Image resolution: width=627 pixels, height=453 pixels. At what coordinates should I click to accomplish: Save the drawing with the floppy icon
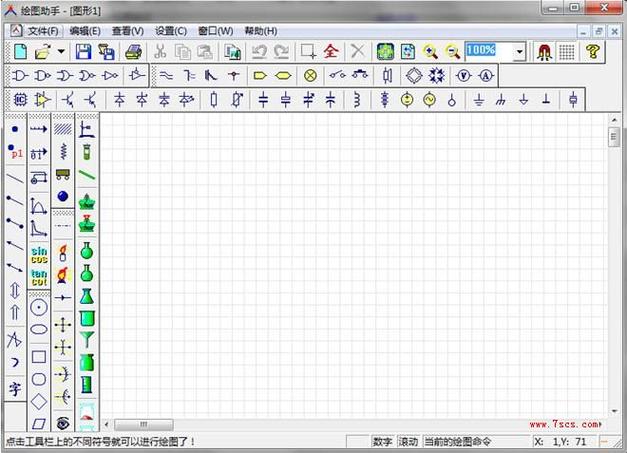tap(83, 52)
